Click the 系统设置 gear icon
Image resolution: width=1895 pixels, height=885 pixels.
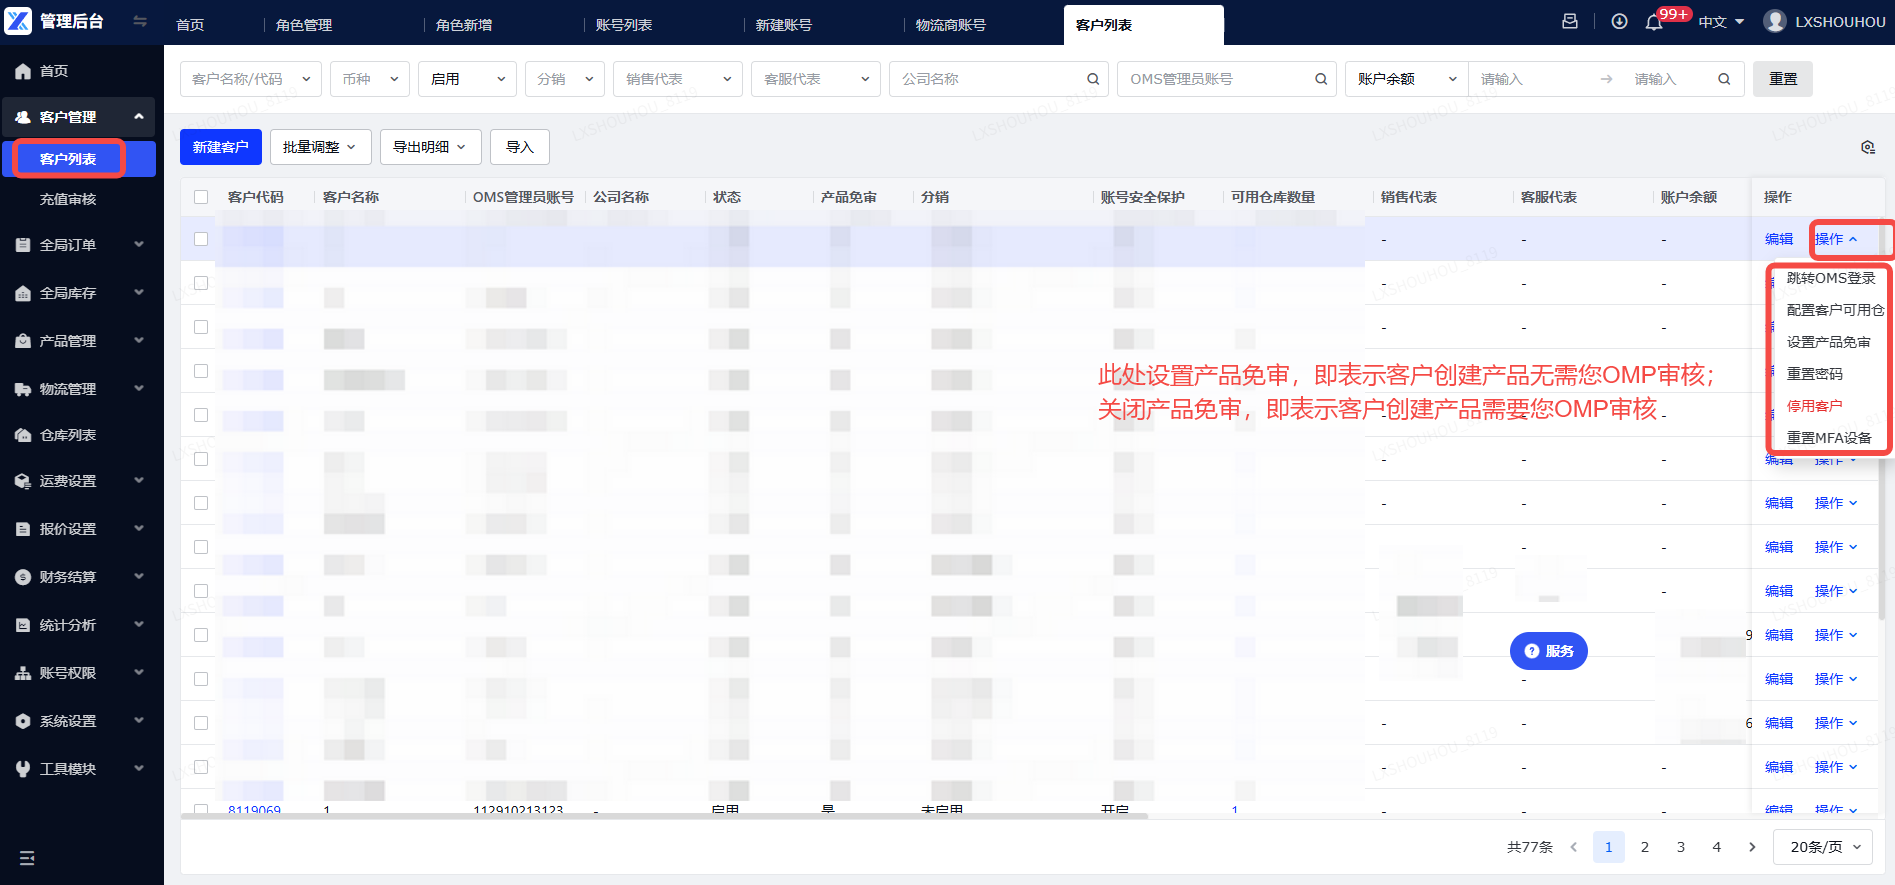click(23, 721)
